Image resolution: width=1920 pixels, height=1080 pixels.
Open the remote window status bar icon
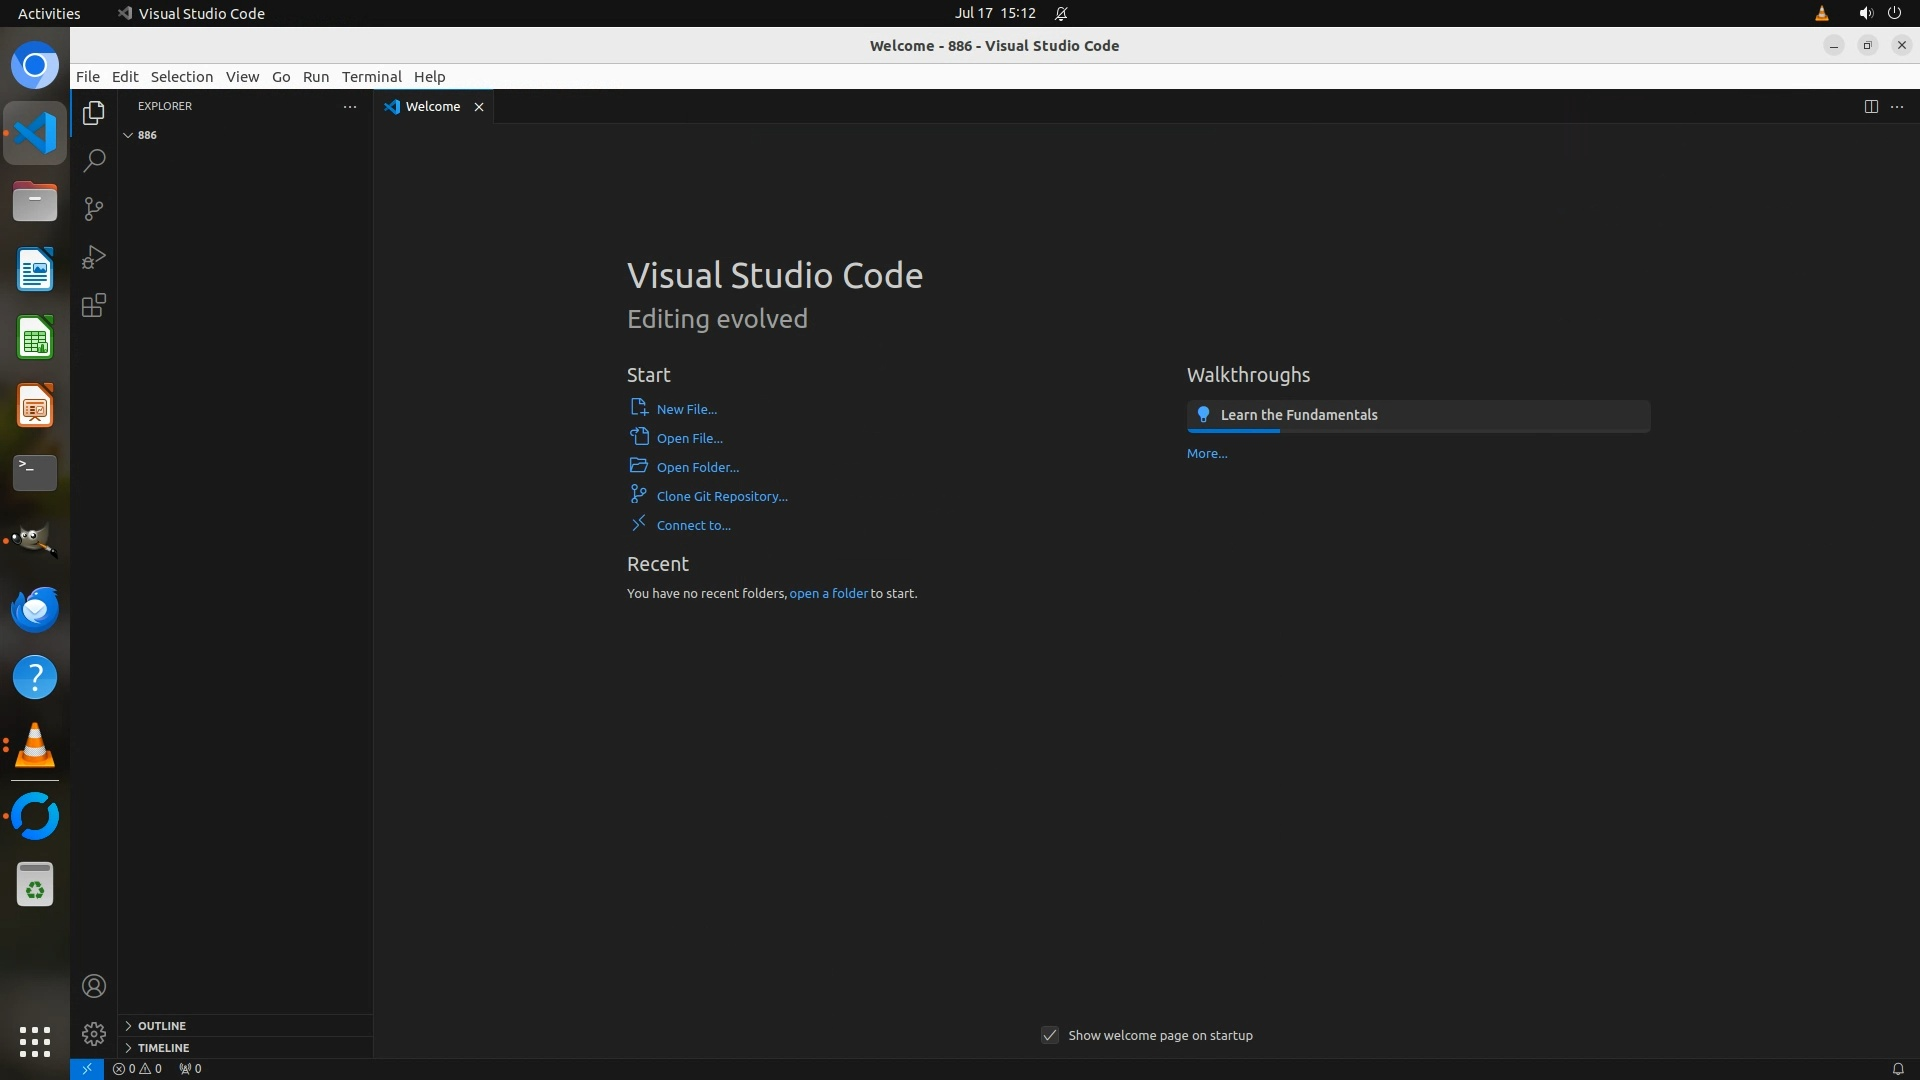point(87,1068)
